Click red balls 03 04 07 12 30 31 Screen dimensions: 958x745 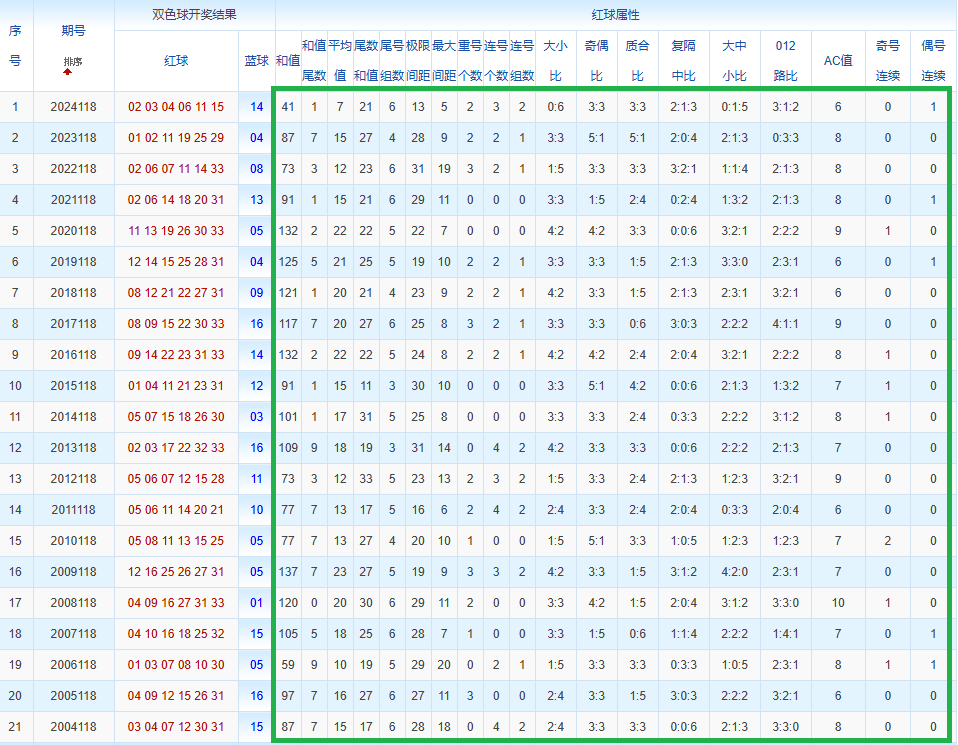tap(176, 727)
